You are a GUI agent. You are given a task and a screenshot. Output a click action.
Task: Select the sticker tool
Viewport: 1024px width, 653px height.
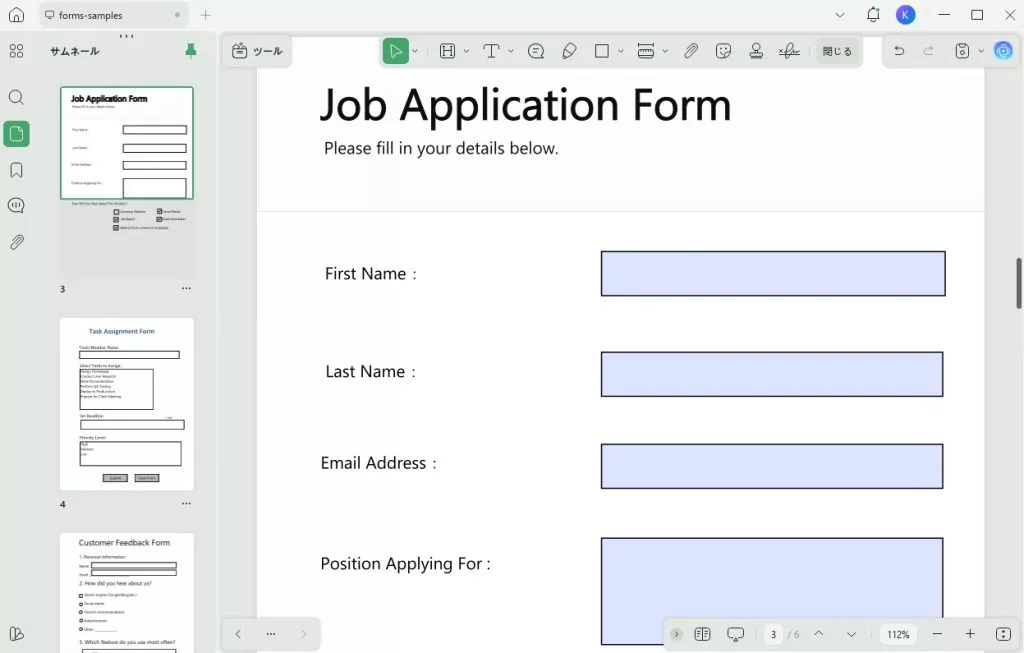724,51
